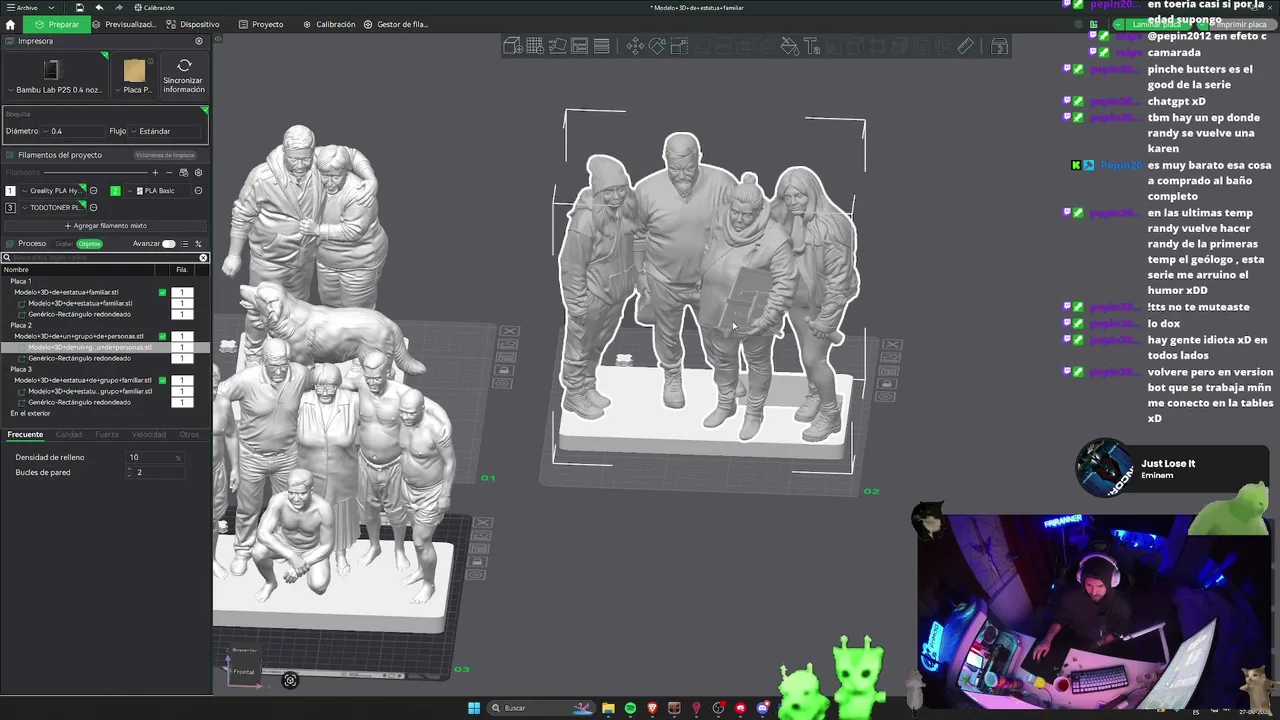The height and width of the screenshot is (720, 1280).
Task: Open Calibración in the title bar
Action: click(154, 7)
